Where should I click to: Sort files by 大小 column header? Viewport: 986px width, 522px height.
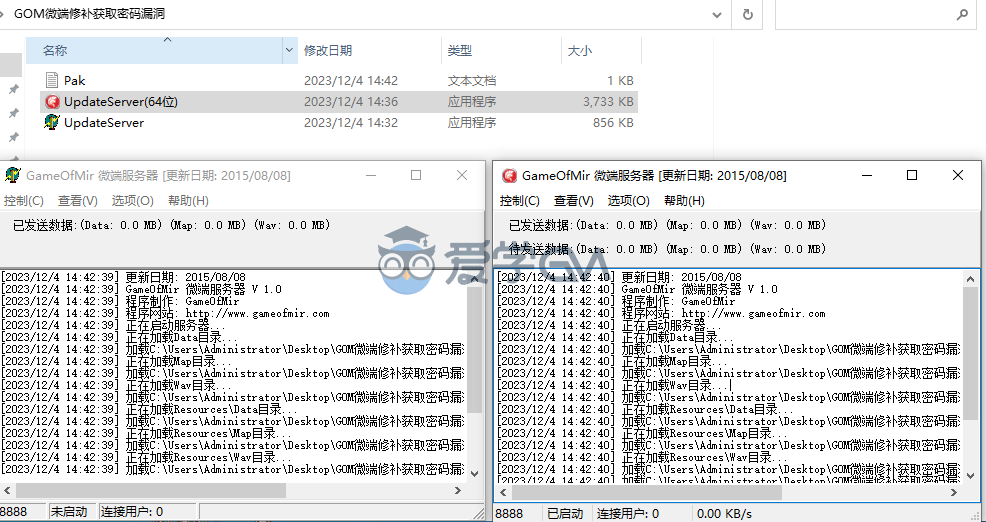coord(601,50)
